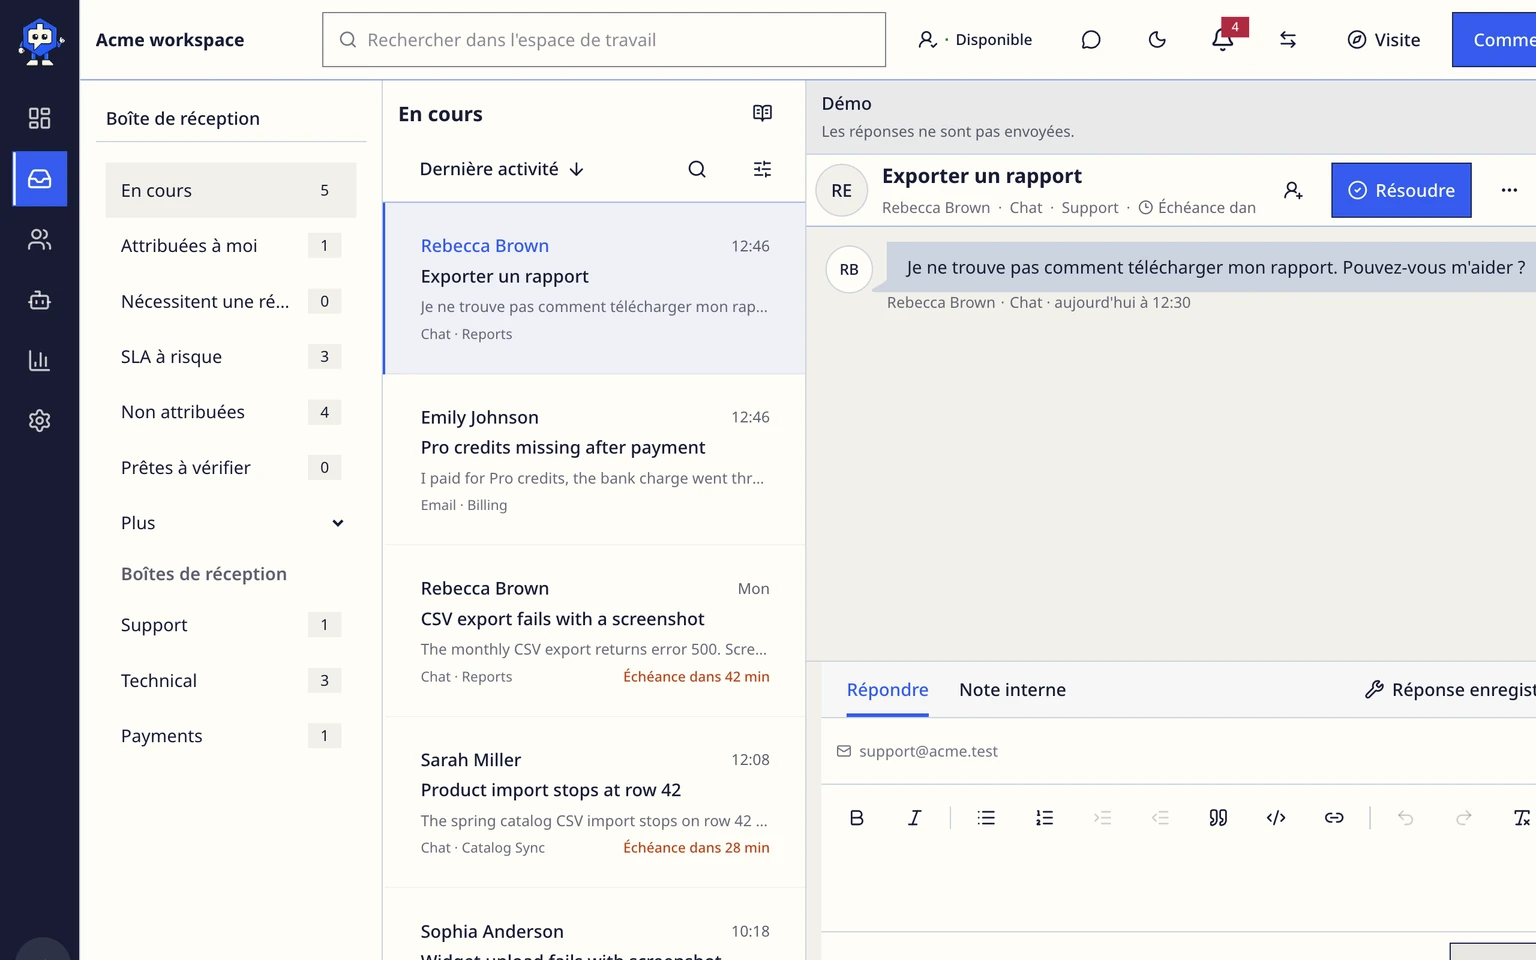Open Emily Johnson's Pro credits missing conversation
This screenshot has width=1536, height=960.
pyautogui.click(x=595, y=460)
